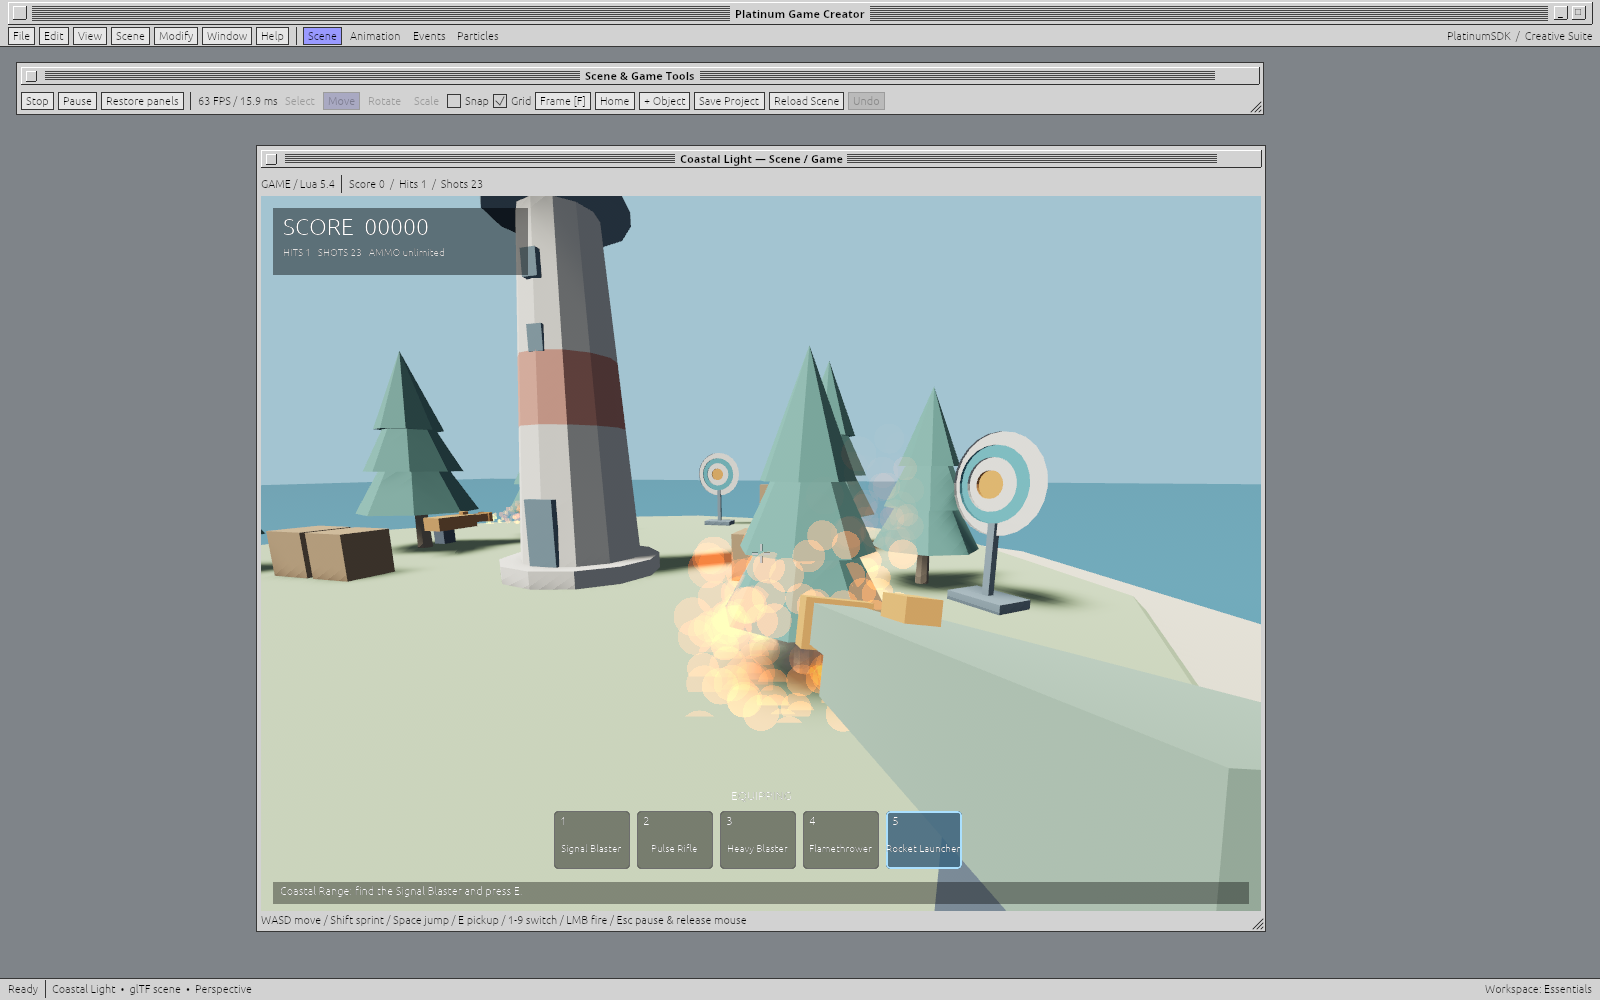The height and width of the screenshot is (1000, 1600).
Task: Select weapon slot 2 Pulse Rifle
Action: click(675, 840)
